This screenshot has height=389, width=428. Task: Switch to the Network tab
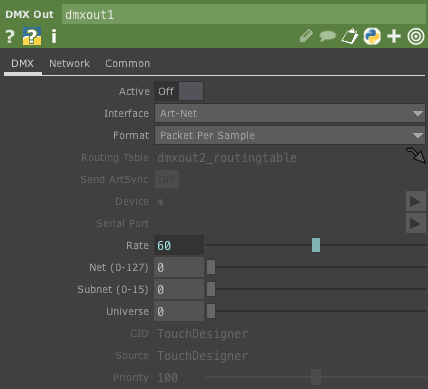pyautogui.click(x=69, y=63)
